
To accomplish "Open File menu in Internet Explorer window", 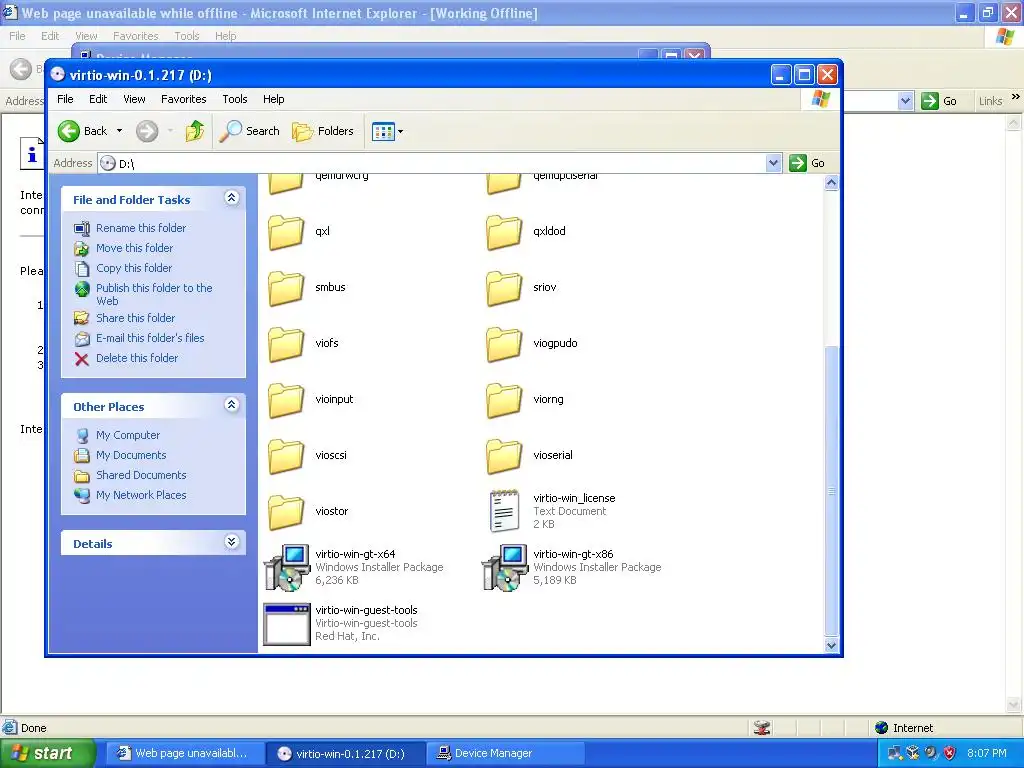I will click(x=17, y=36).
